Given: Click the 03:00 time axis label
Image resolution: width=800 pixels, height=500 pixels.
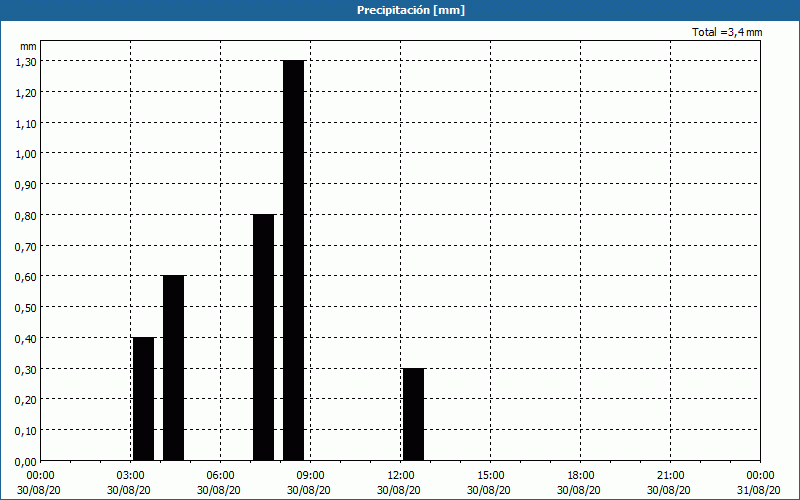Looking at the screenshot, I should tap(130, 476).
